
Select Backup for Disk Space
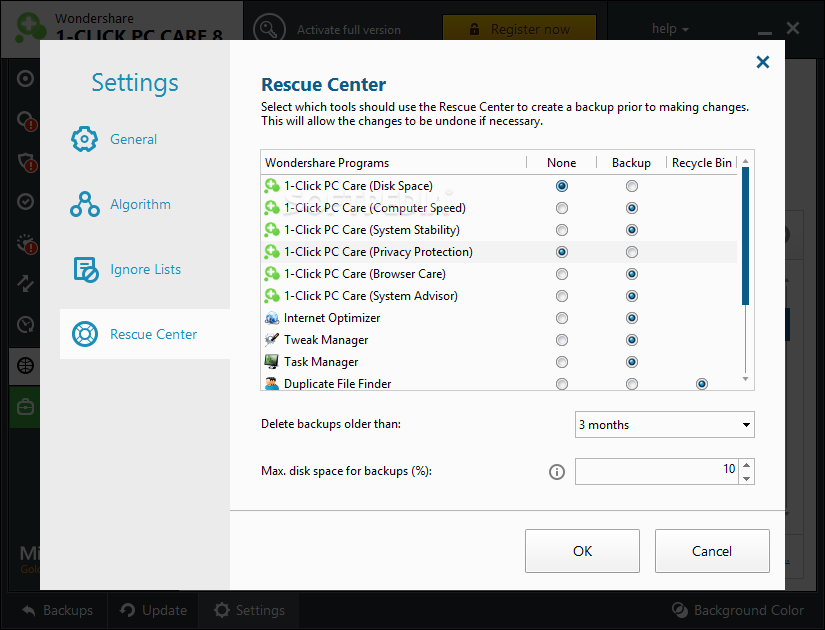point(632,186)
